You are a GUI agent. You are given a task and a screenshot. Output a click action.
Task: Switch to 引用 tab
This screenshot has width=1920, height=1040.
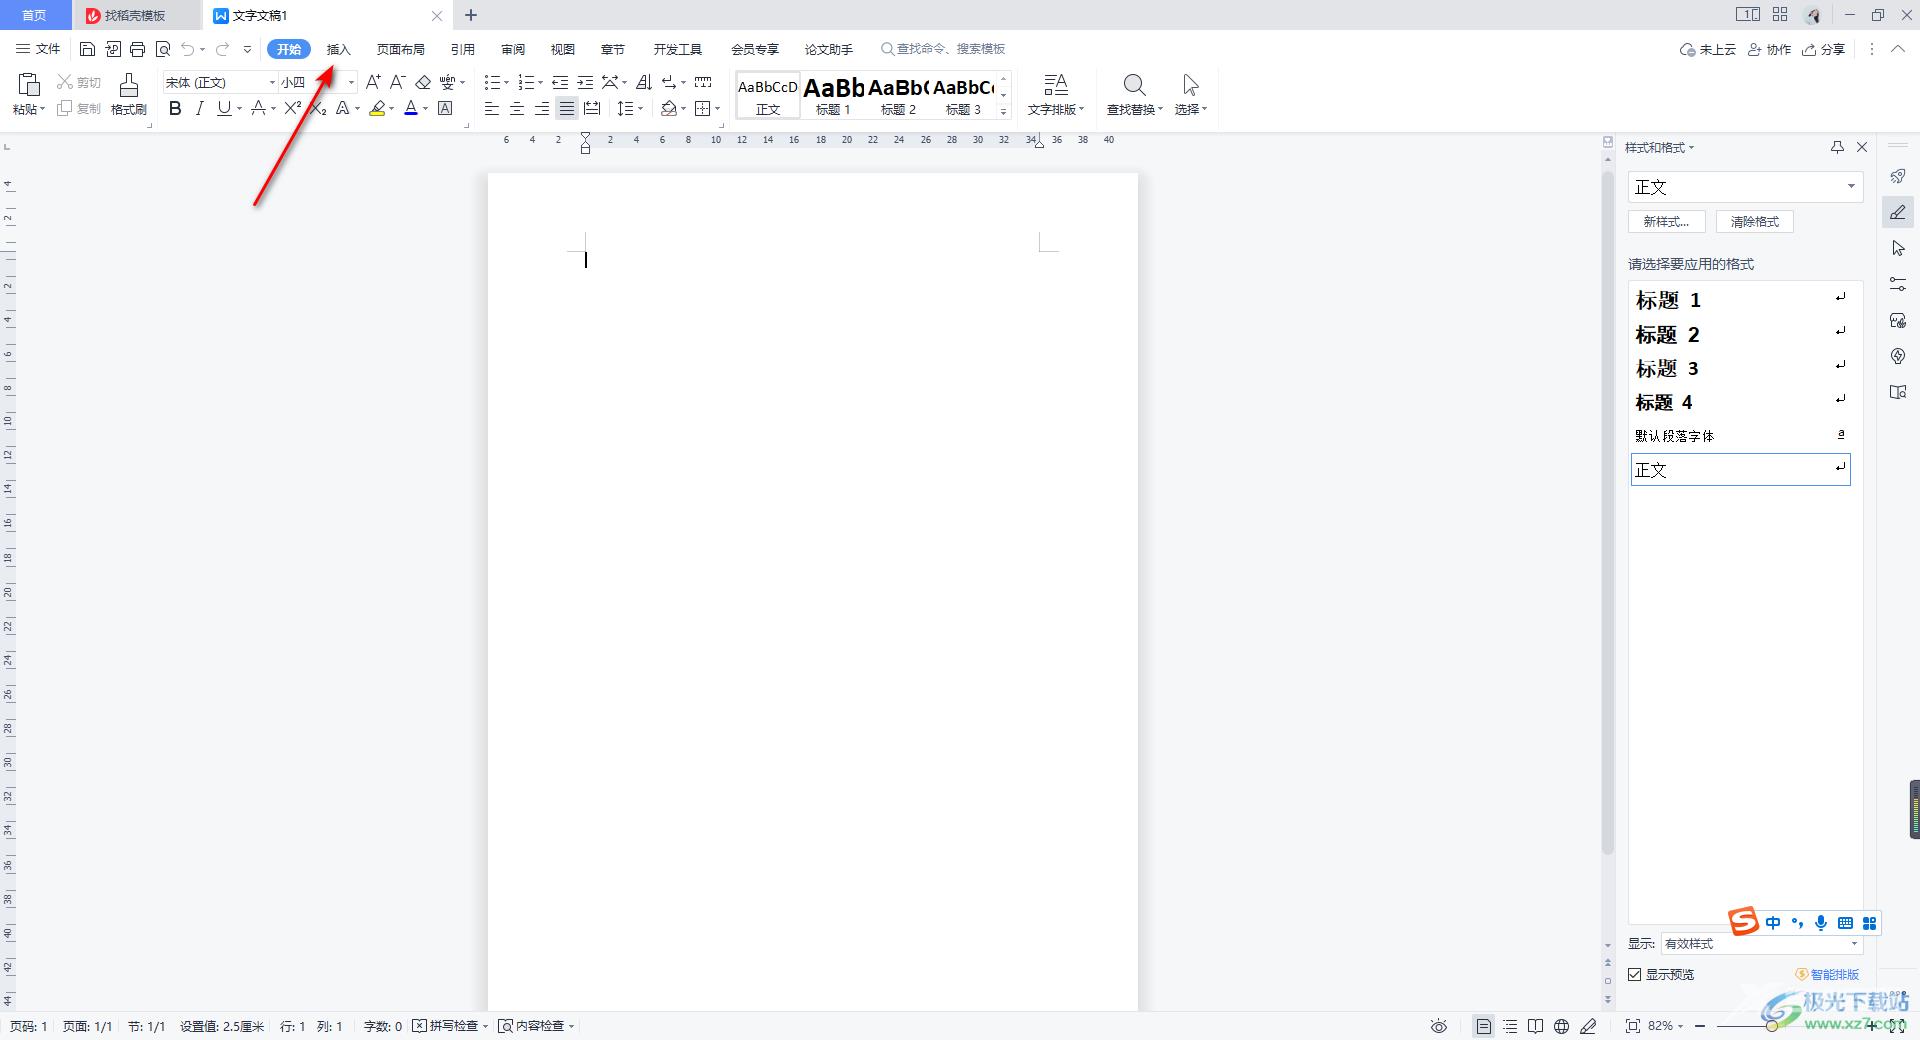tap(463, 49)
